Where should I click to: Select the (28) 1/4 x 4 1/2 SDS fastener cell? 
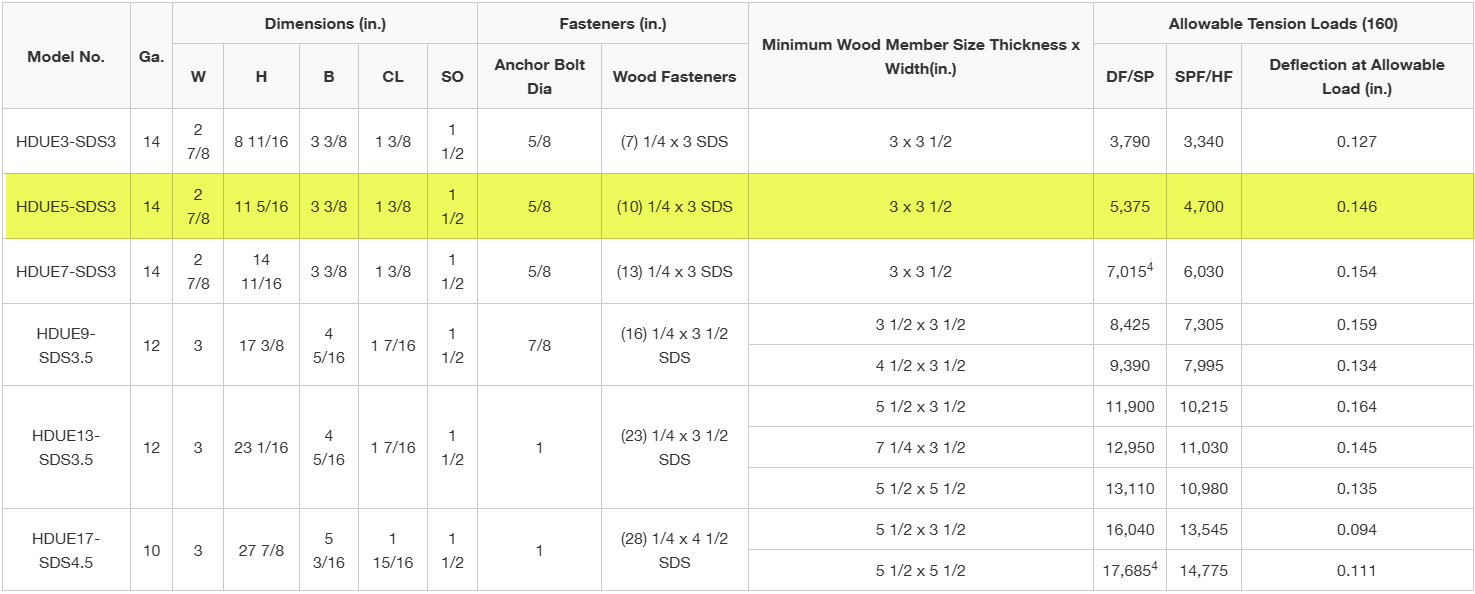pyautogui.click(x=674, y=550)
